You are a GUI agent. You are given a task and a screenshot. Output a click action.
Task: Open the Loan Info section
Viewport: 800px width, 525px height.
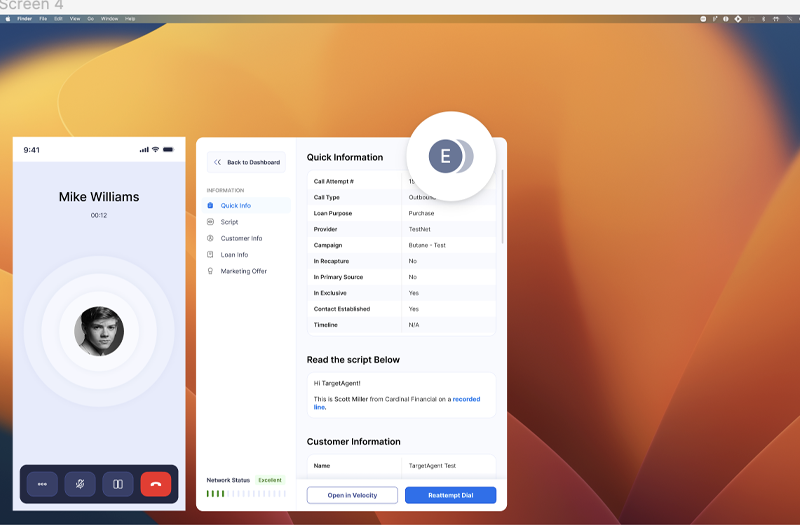tap(234, 255)
